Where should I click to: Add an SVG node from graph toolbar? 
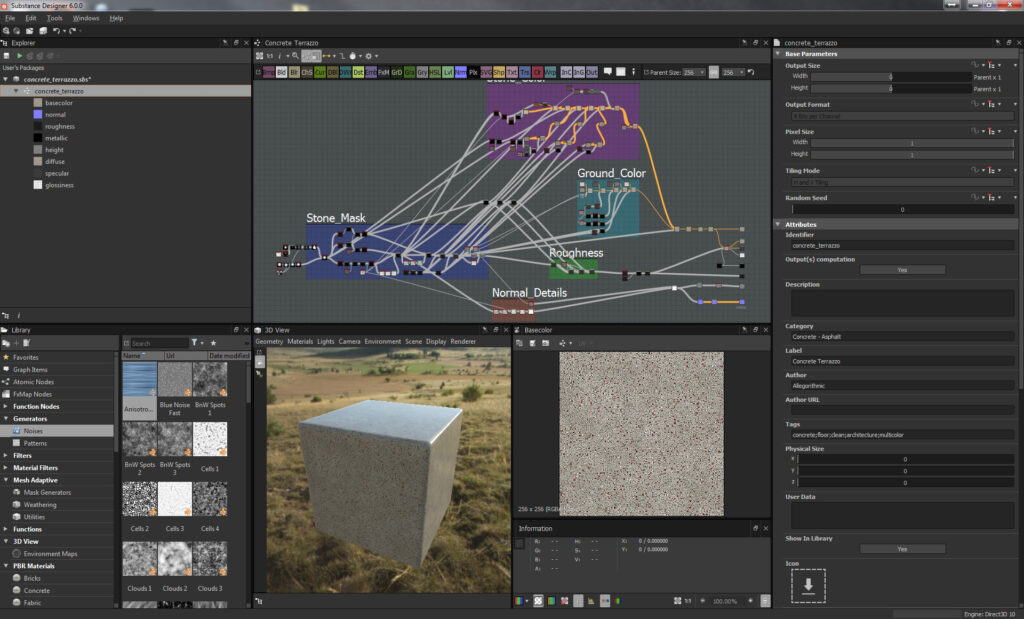(x=487, y=72)
